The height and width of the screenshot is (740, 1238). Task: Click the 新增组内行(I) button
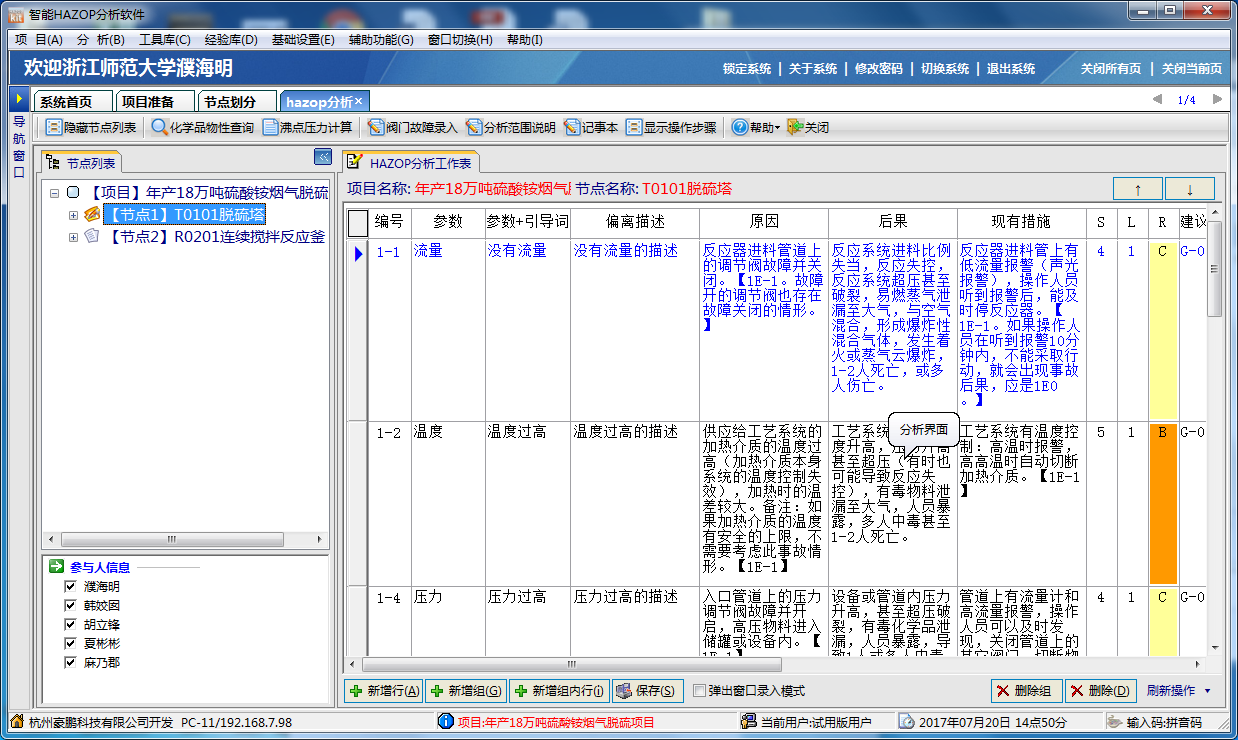point(559,691)
